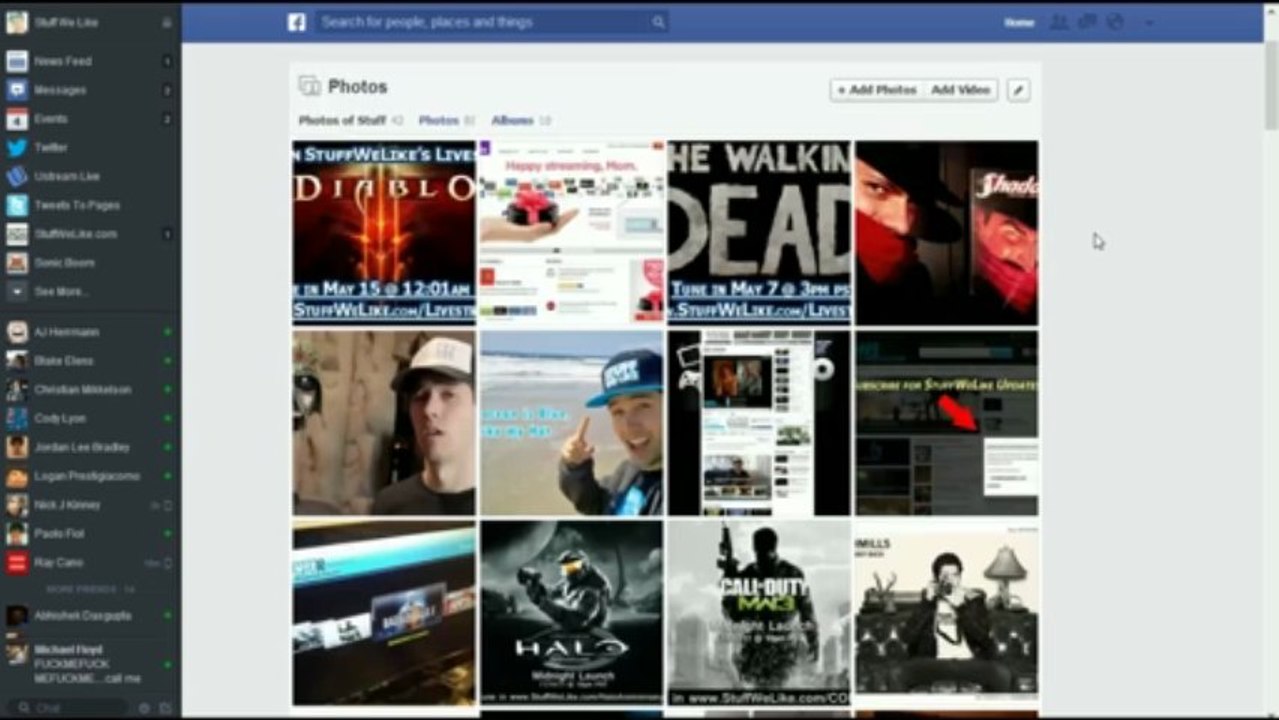This screenshot has height=720, width=1279.
Task: Click the chat sidebar collapse icon
Action: (166, 708)
